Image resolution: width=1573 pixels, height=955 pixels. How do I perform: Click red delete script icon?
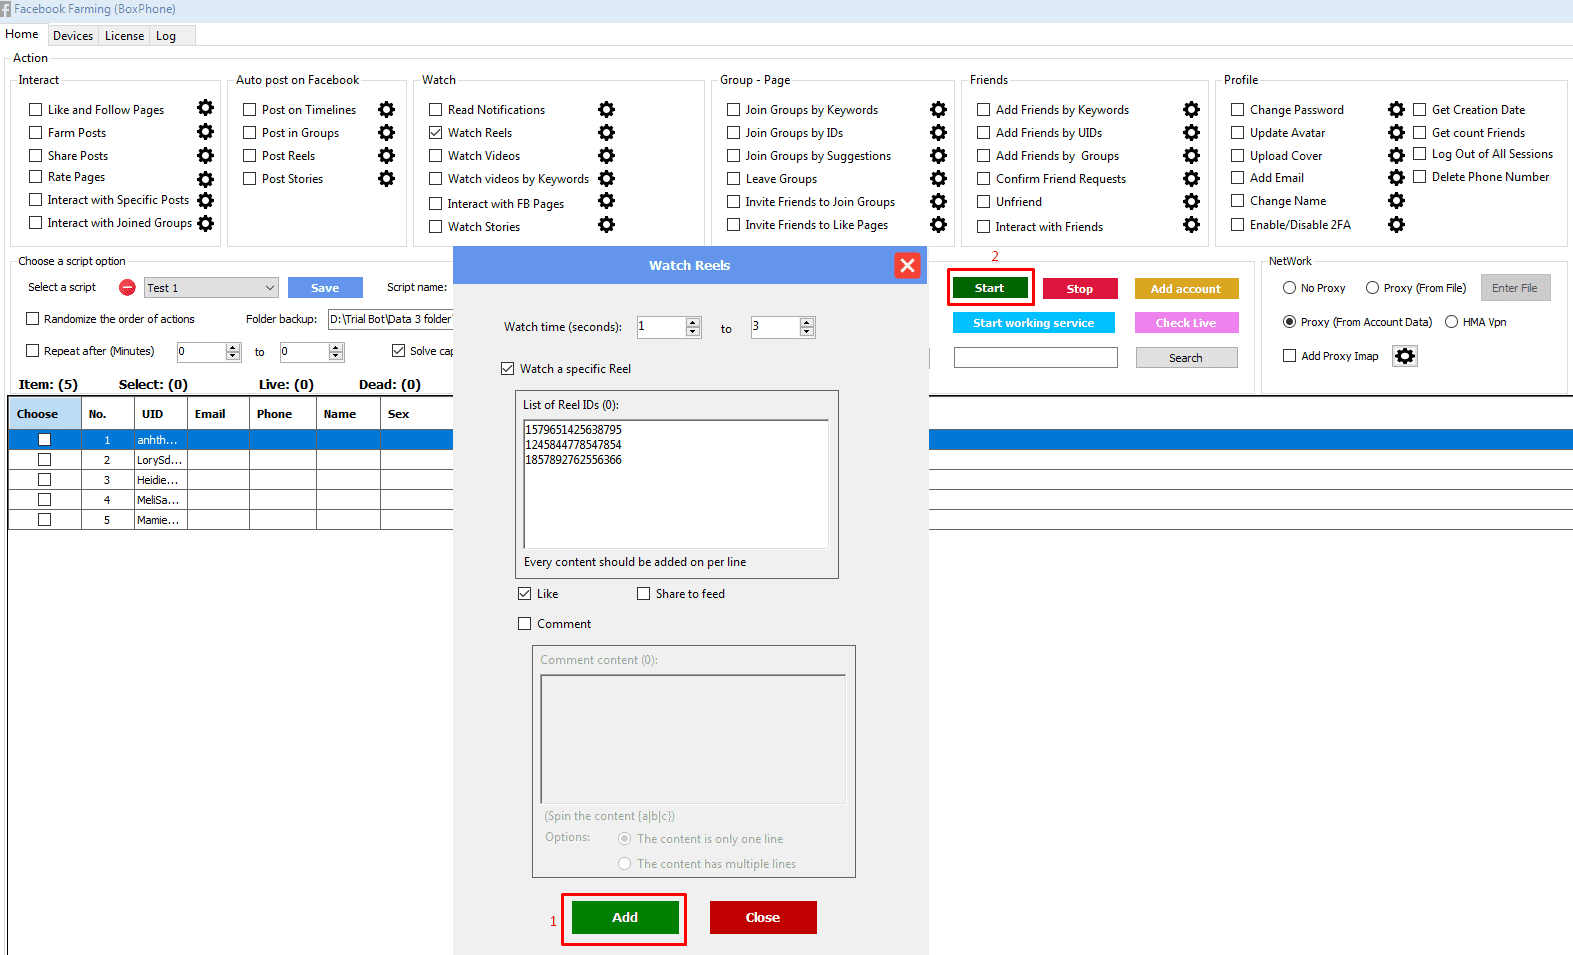click(127, 287)
